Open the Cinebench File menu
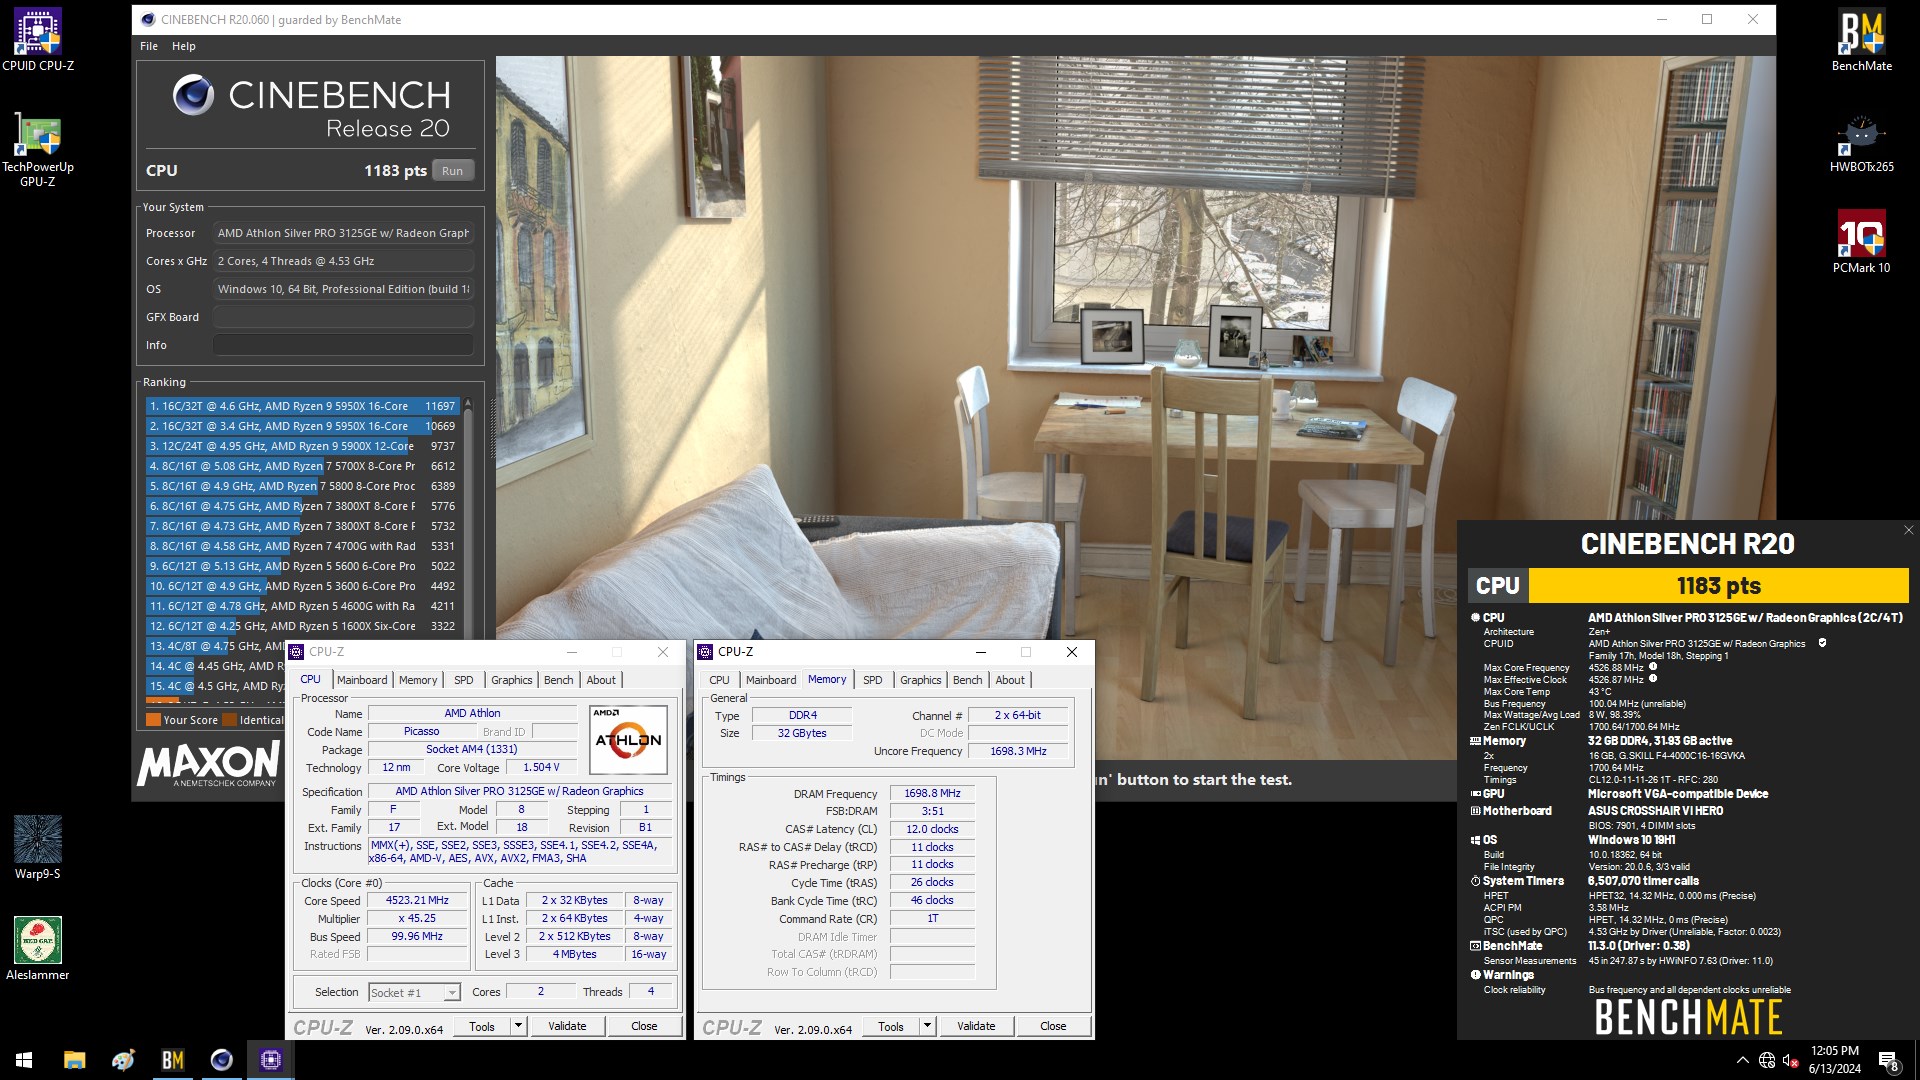Image resolution: width=1920 pixels, height=1080 pixels. click(x=149, y=46)
